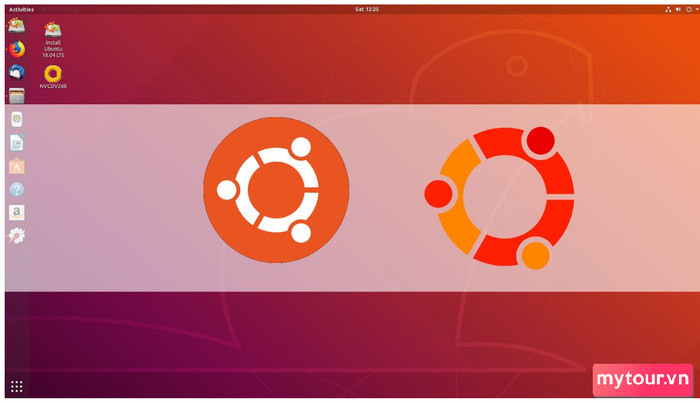Select the NVCDV268 disc desktop icon

(x=53, y=74)
